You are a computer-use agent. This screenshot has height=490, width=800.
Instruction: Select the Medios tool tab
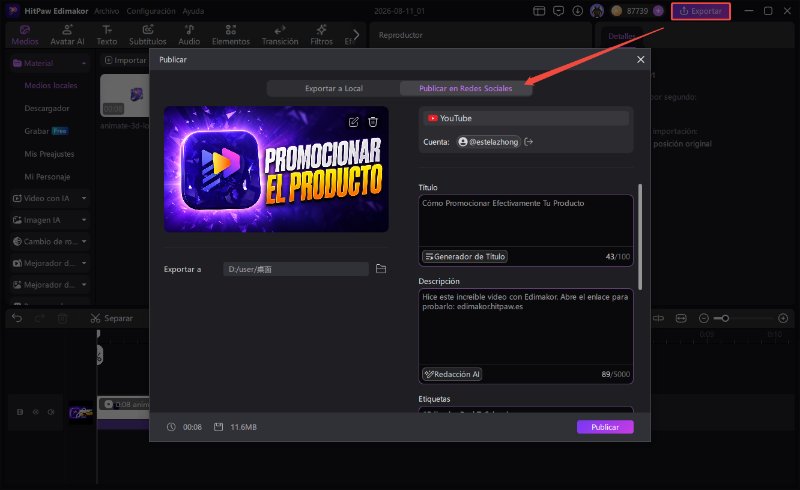pyautogui.click(x=24, y=35)
